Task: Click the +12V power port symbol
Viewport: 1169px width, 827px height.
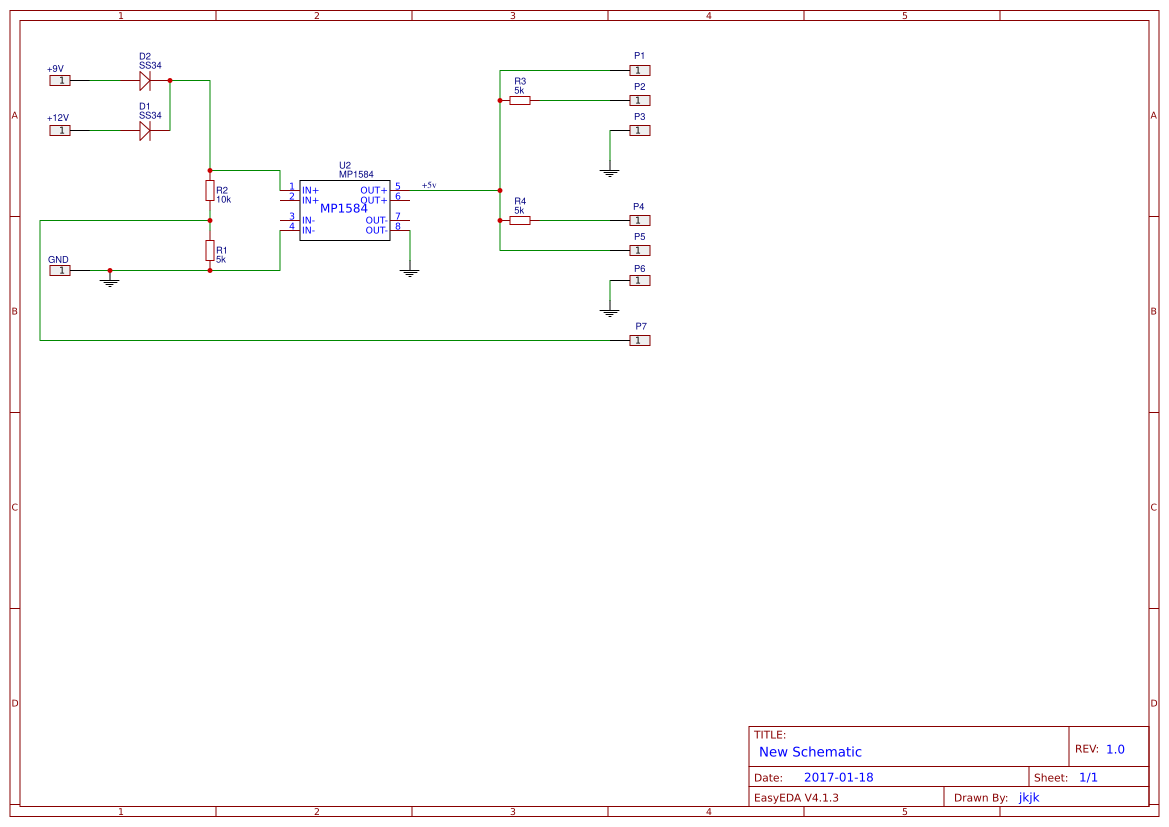Action: pos(59,131)
